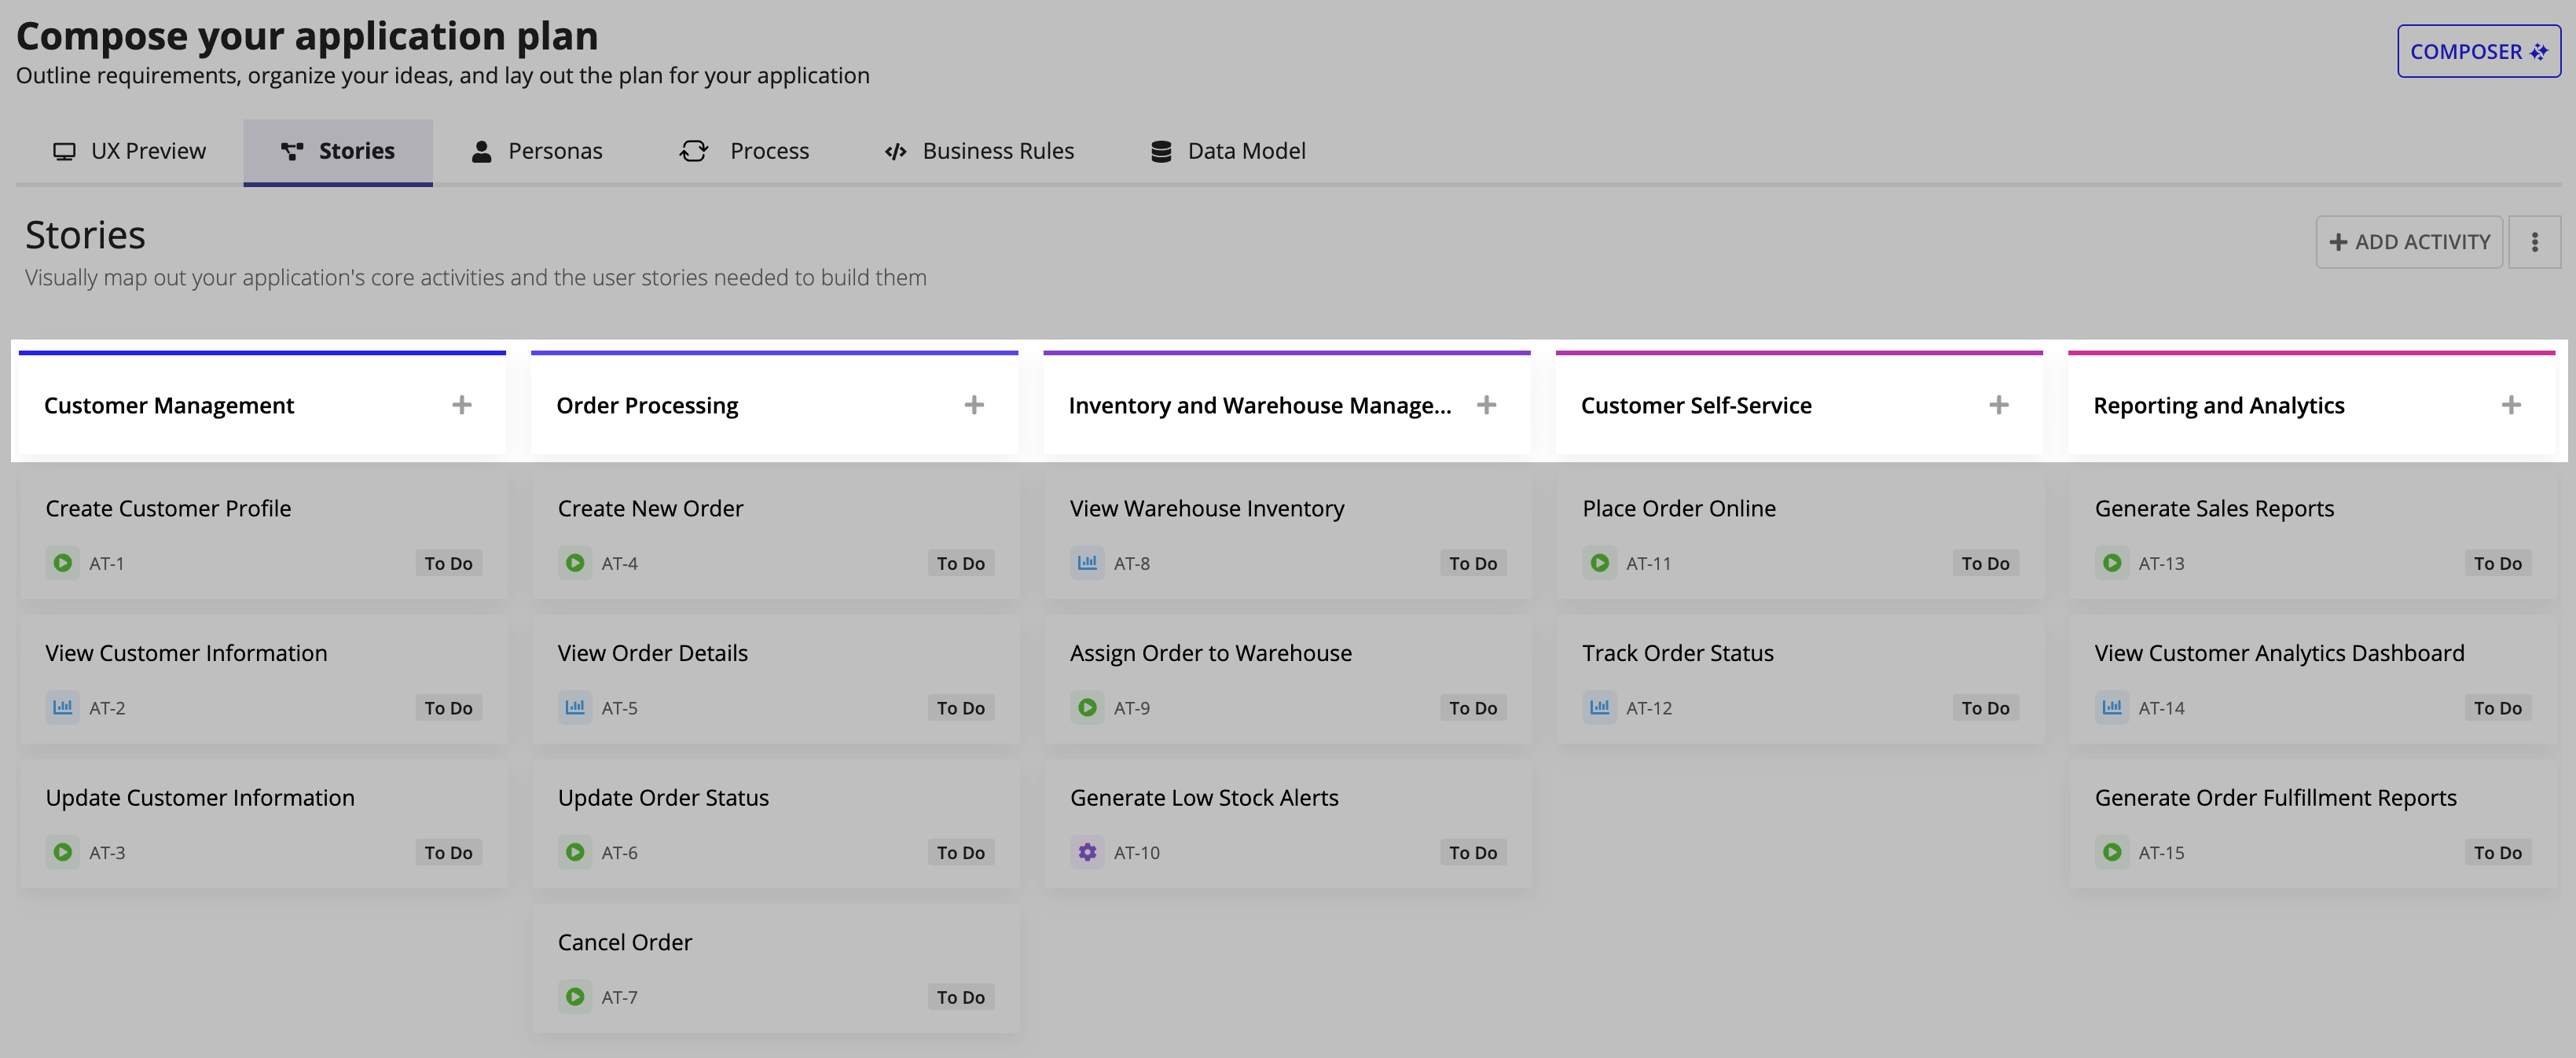This screenshot has width=2576, height=1058.
Task: Open the Update Order Status story
Action: click(x=776, y=824)
